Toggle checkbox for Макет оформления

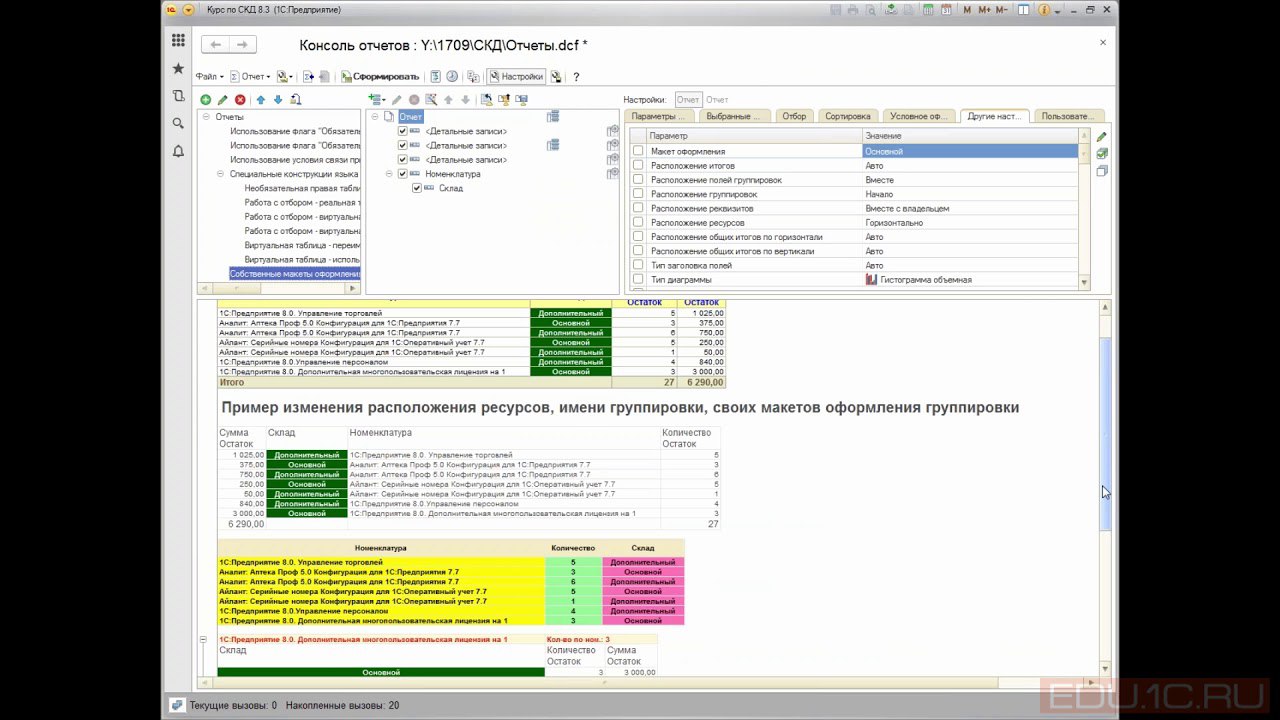(638, 151)
